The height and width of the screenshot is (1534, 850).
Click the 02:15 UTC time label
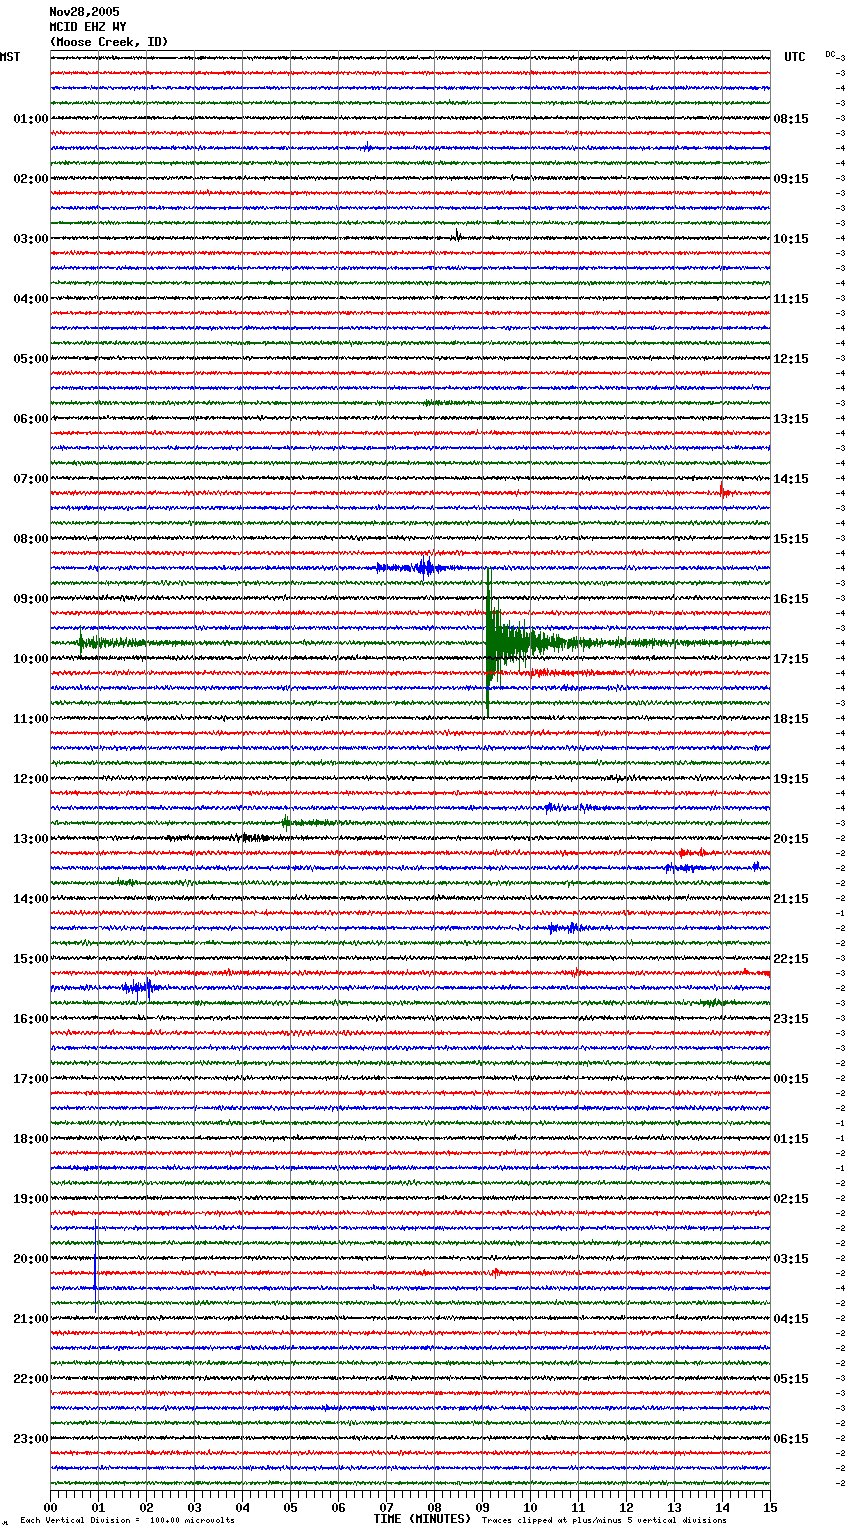[x=791, y=1199]
